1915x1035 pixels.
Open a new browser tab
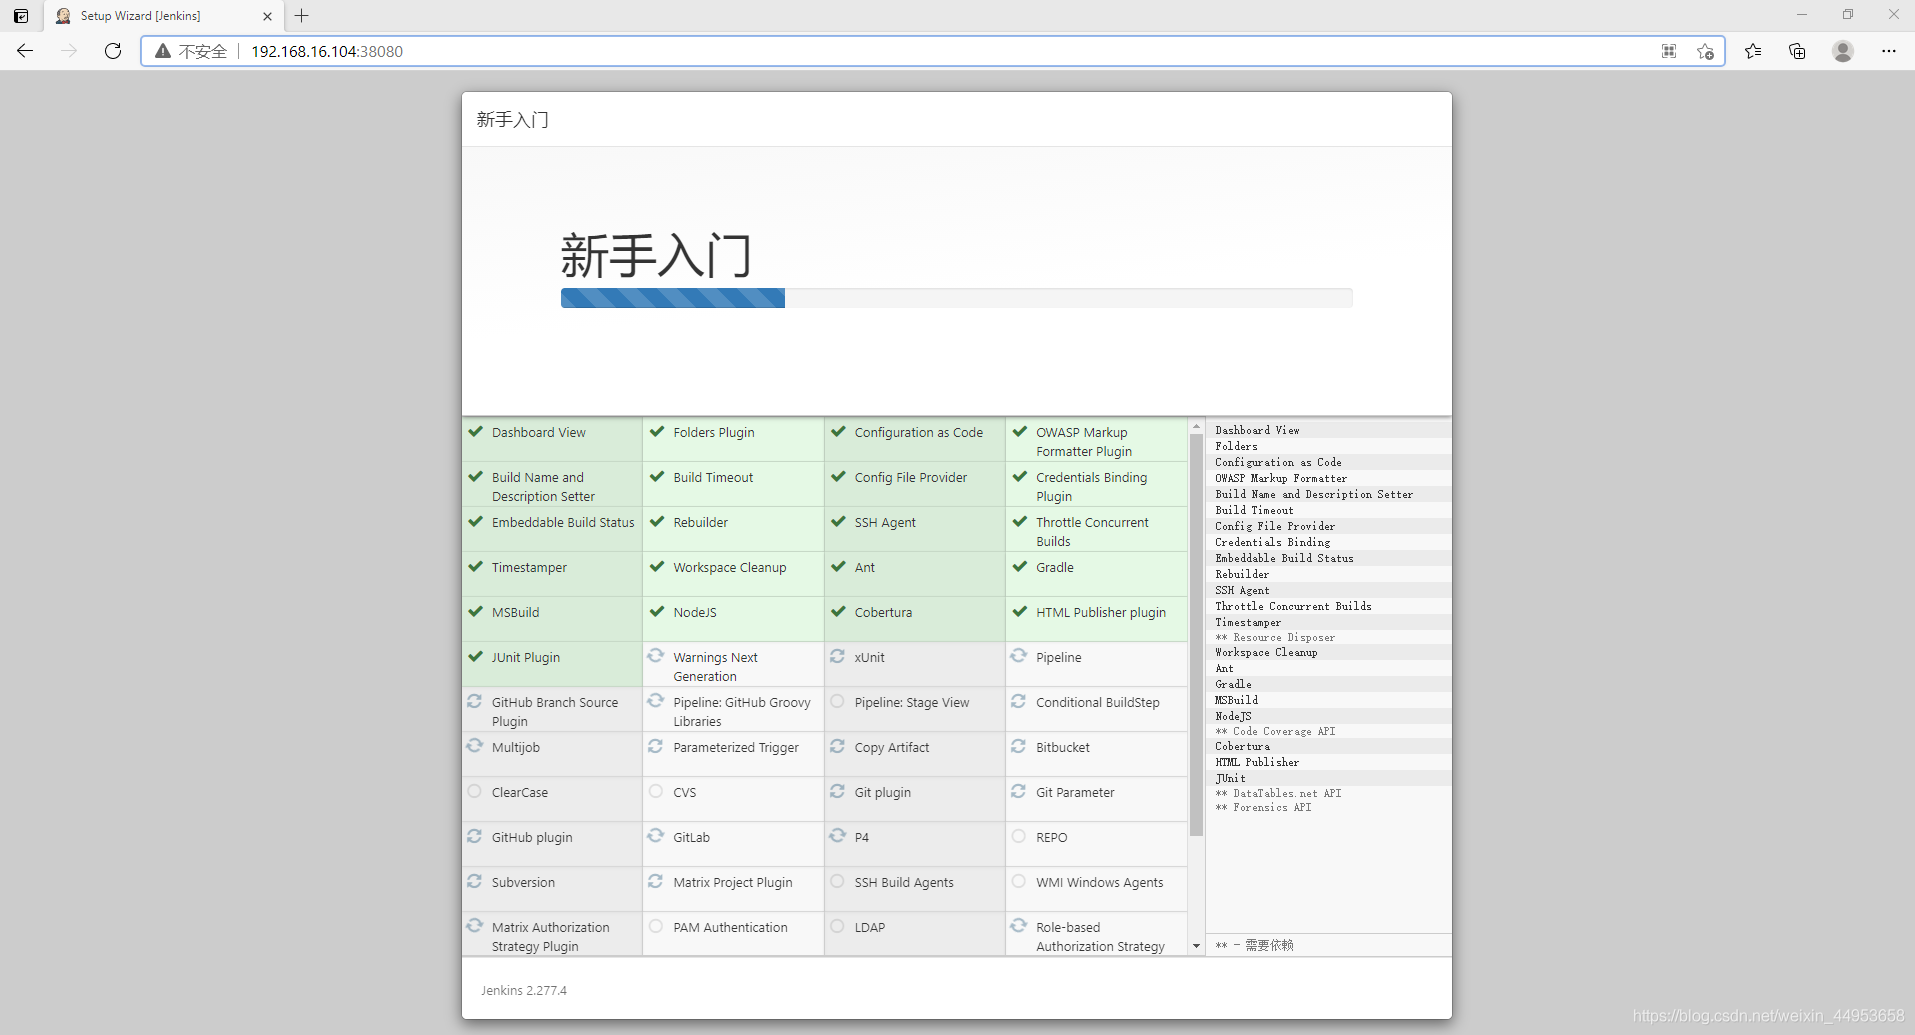(301, 16)
